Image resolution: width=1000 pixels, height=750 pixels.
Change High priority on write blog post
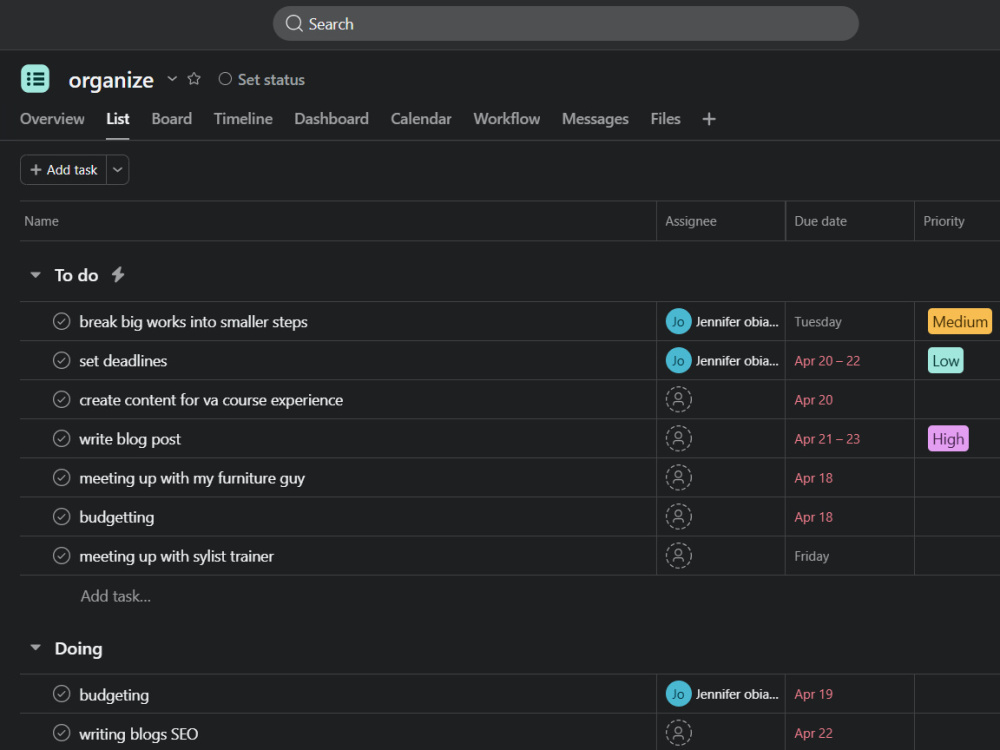pos(948,439)
